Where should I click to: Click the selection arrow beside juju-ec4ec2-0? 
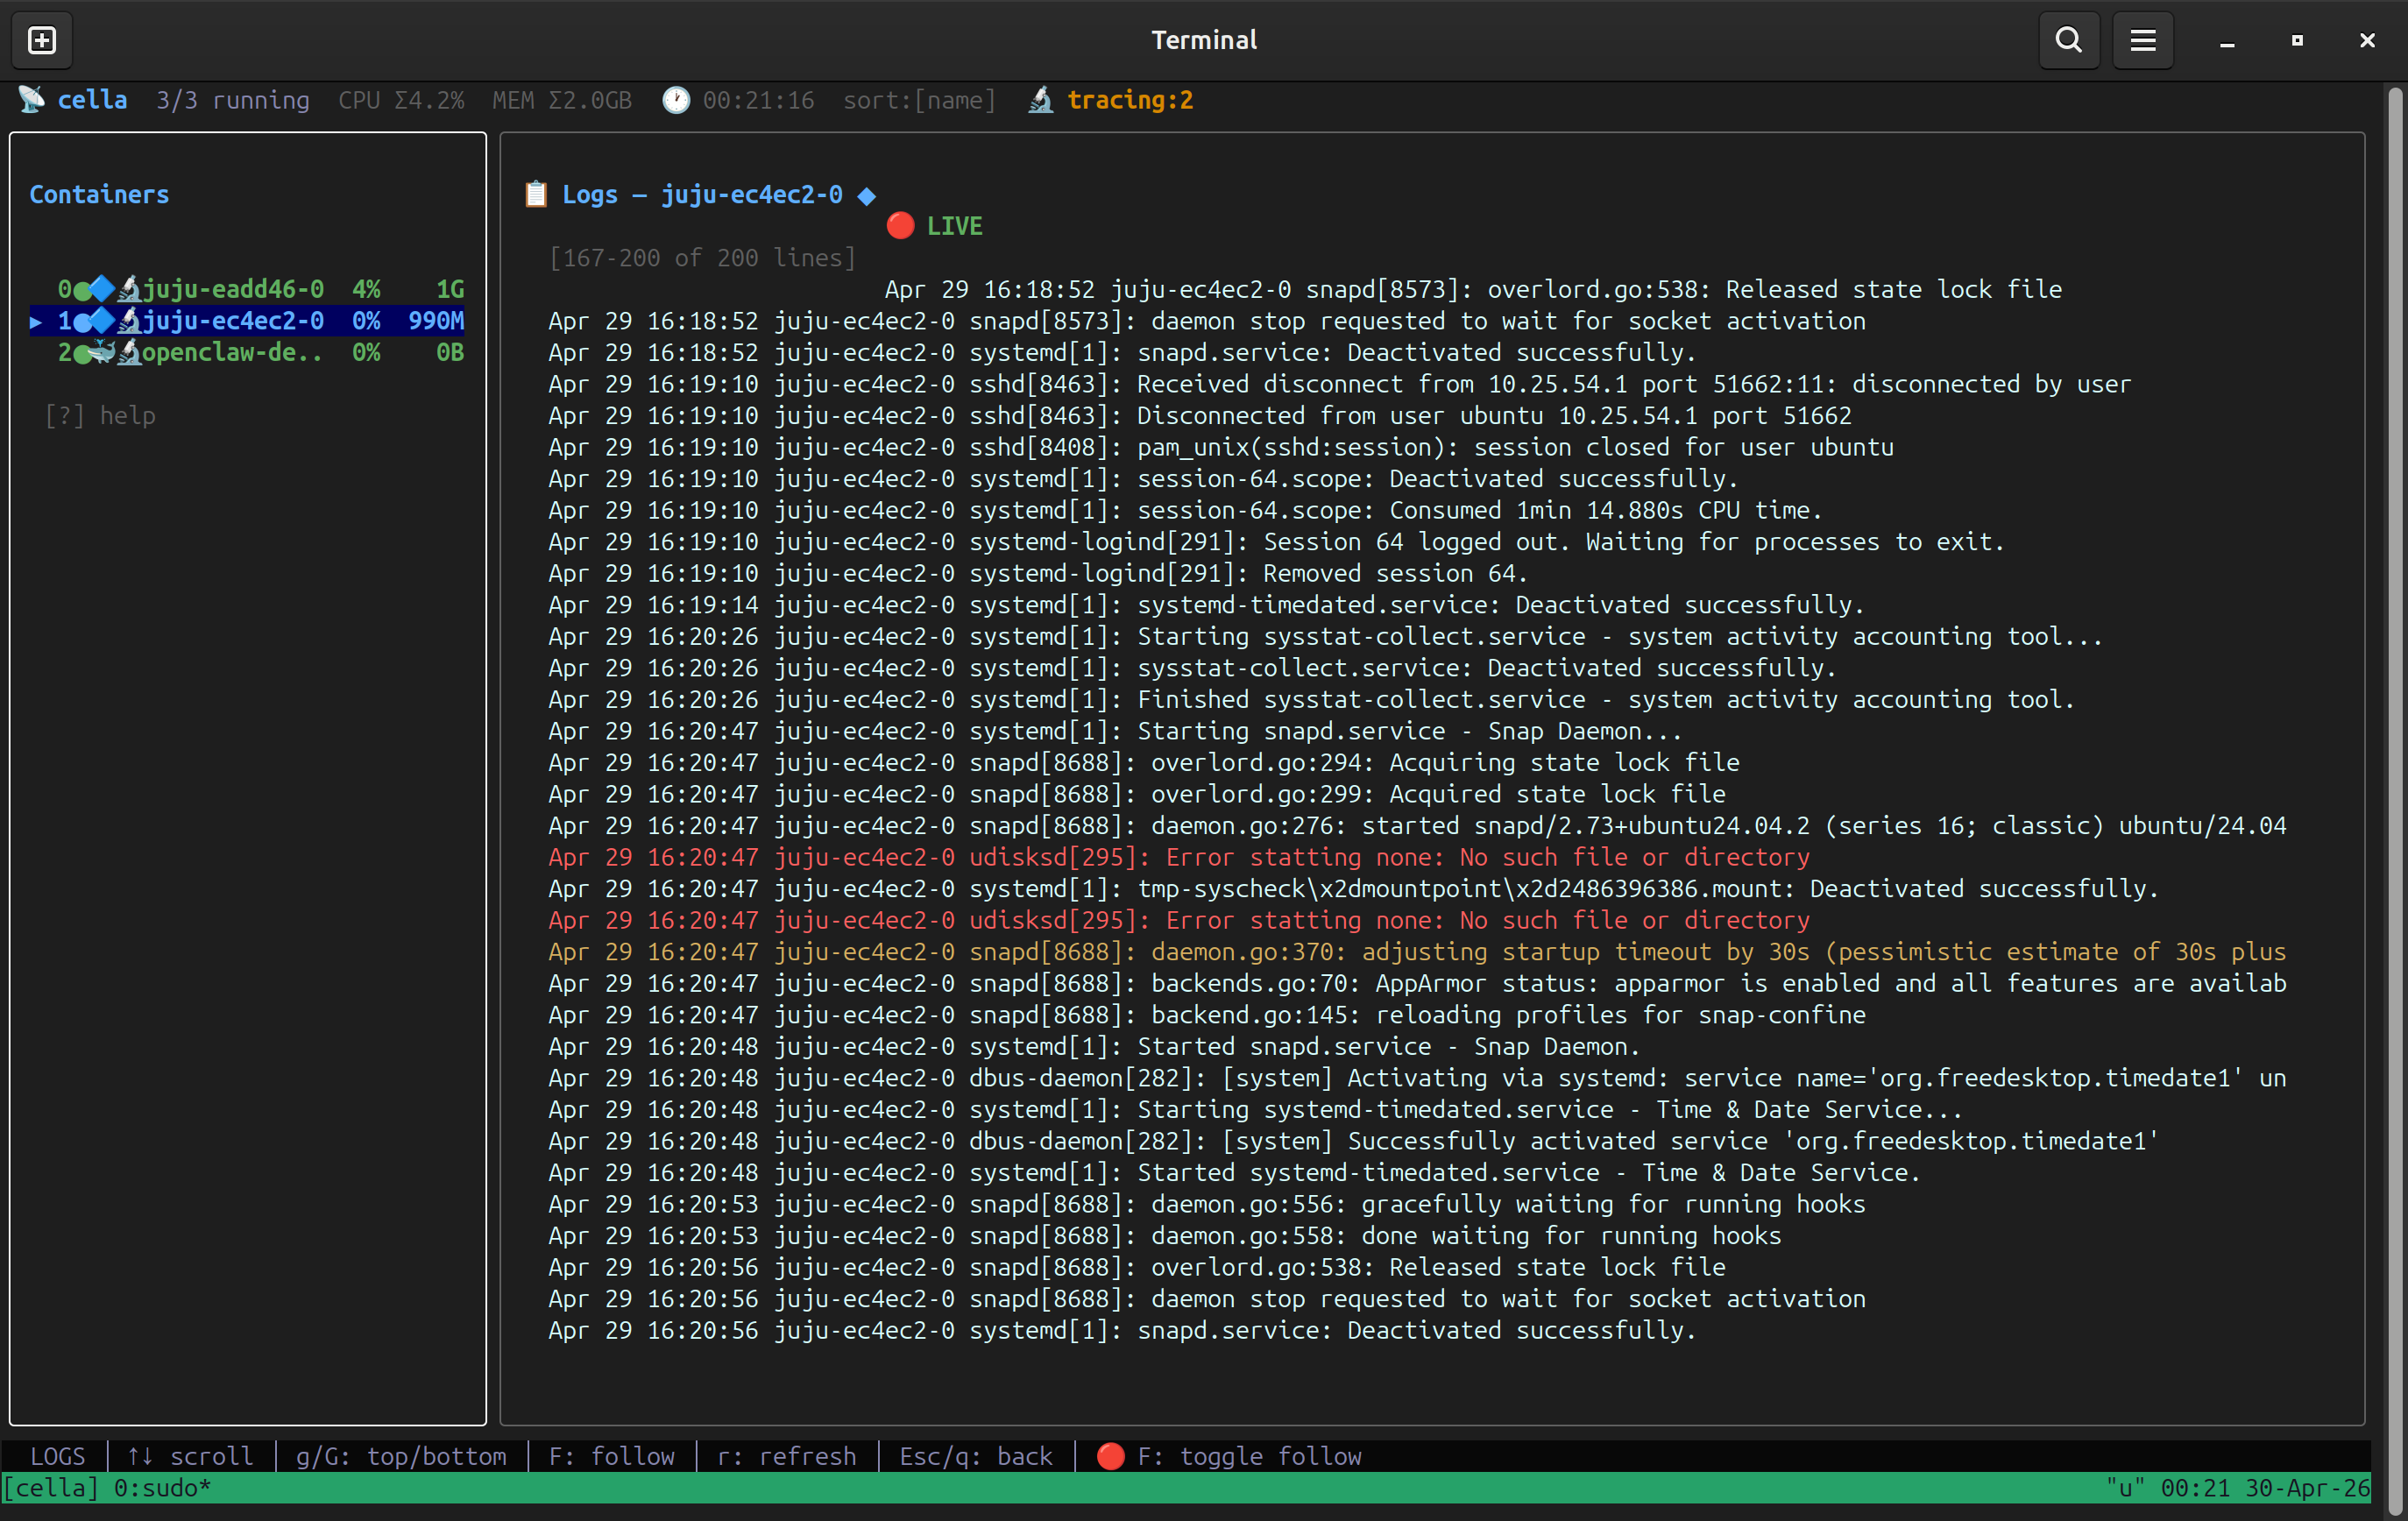[36, 321]
